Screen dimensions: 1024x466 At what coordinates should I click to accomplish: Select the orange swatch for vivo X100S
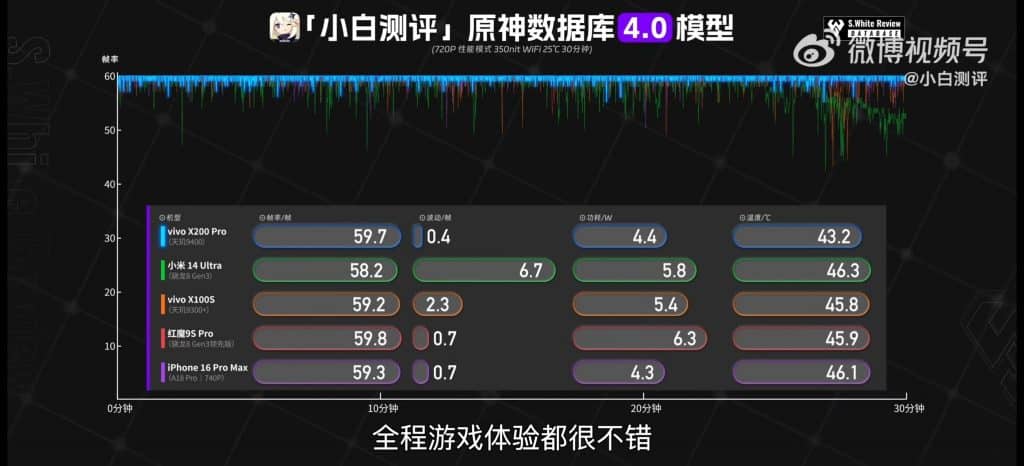click(163, 304)
